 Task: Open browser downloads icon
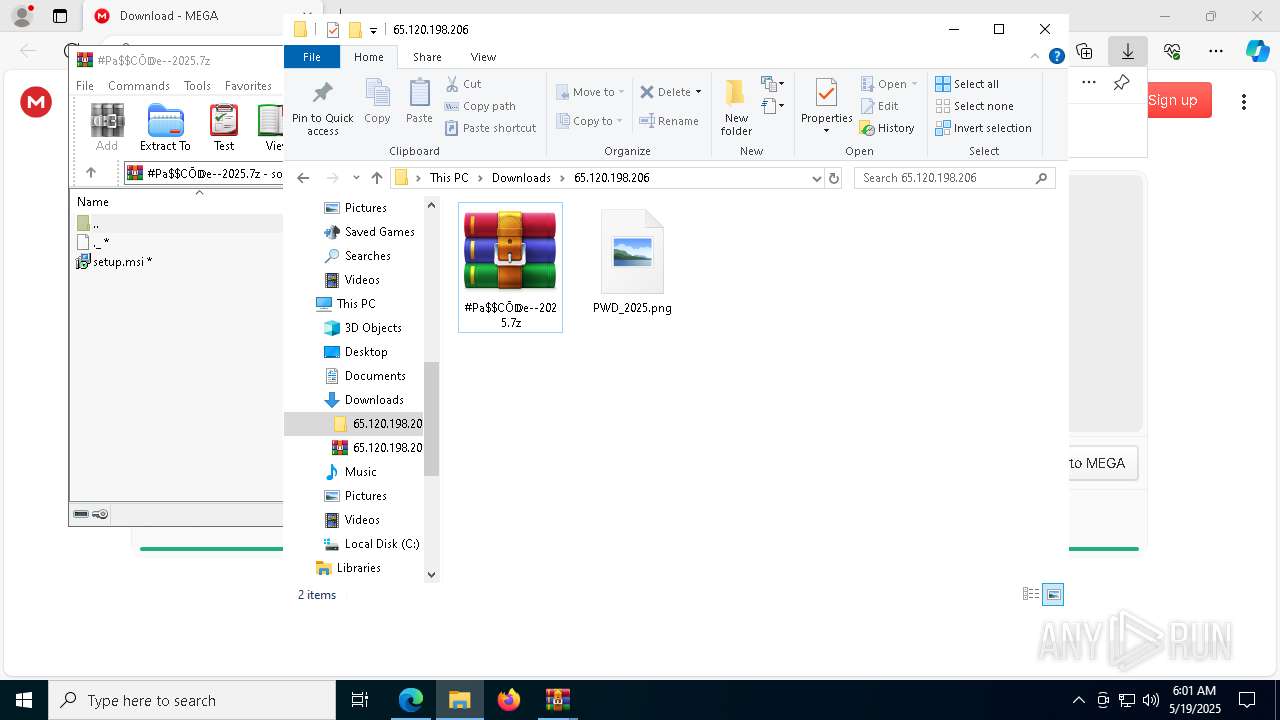1128,51
